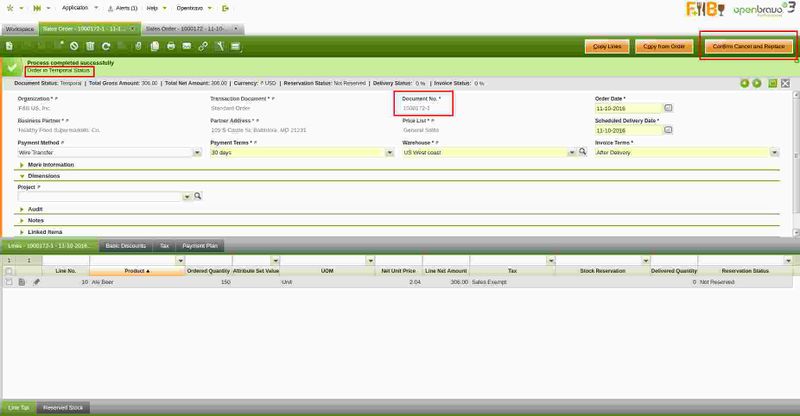Viewport: 800px width, 416px height.
Task: Click the Delete record trash icon
Action: coord(91,46)
